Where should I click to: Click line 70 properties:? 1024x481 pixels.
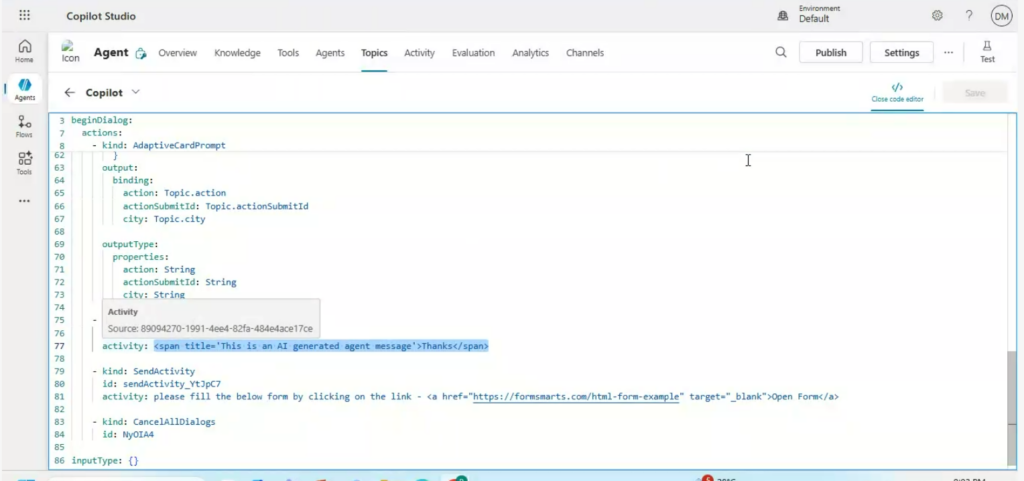[x=140, y=256]
